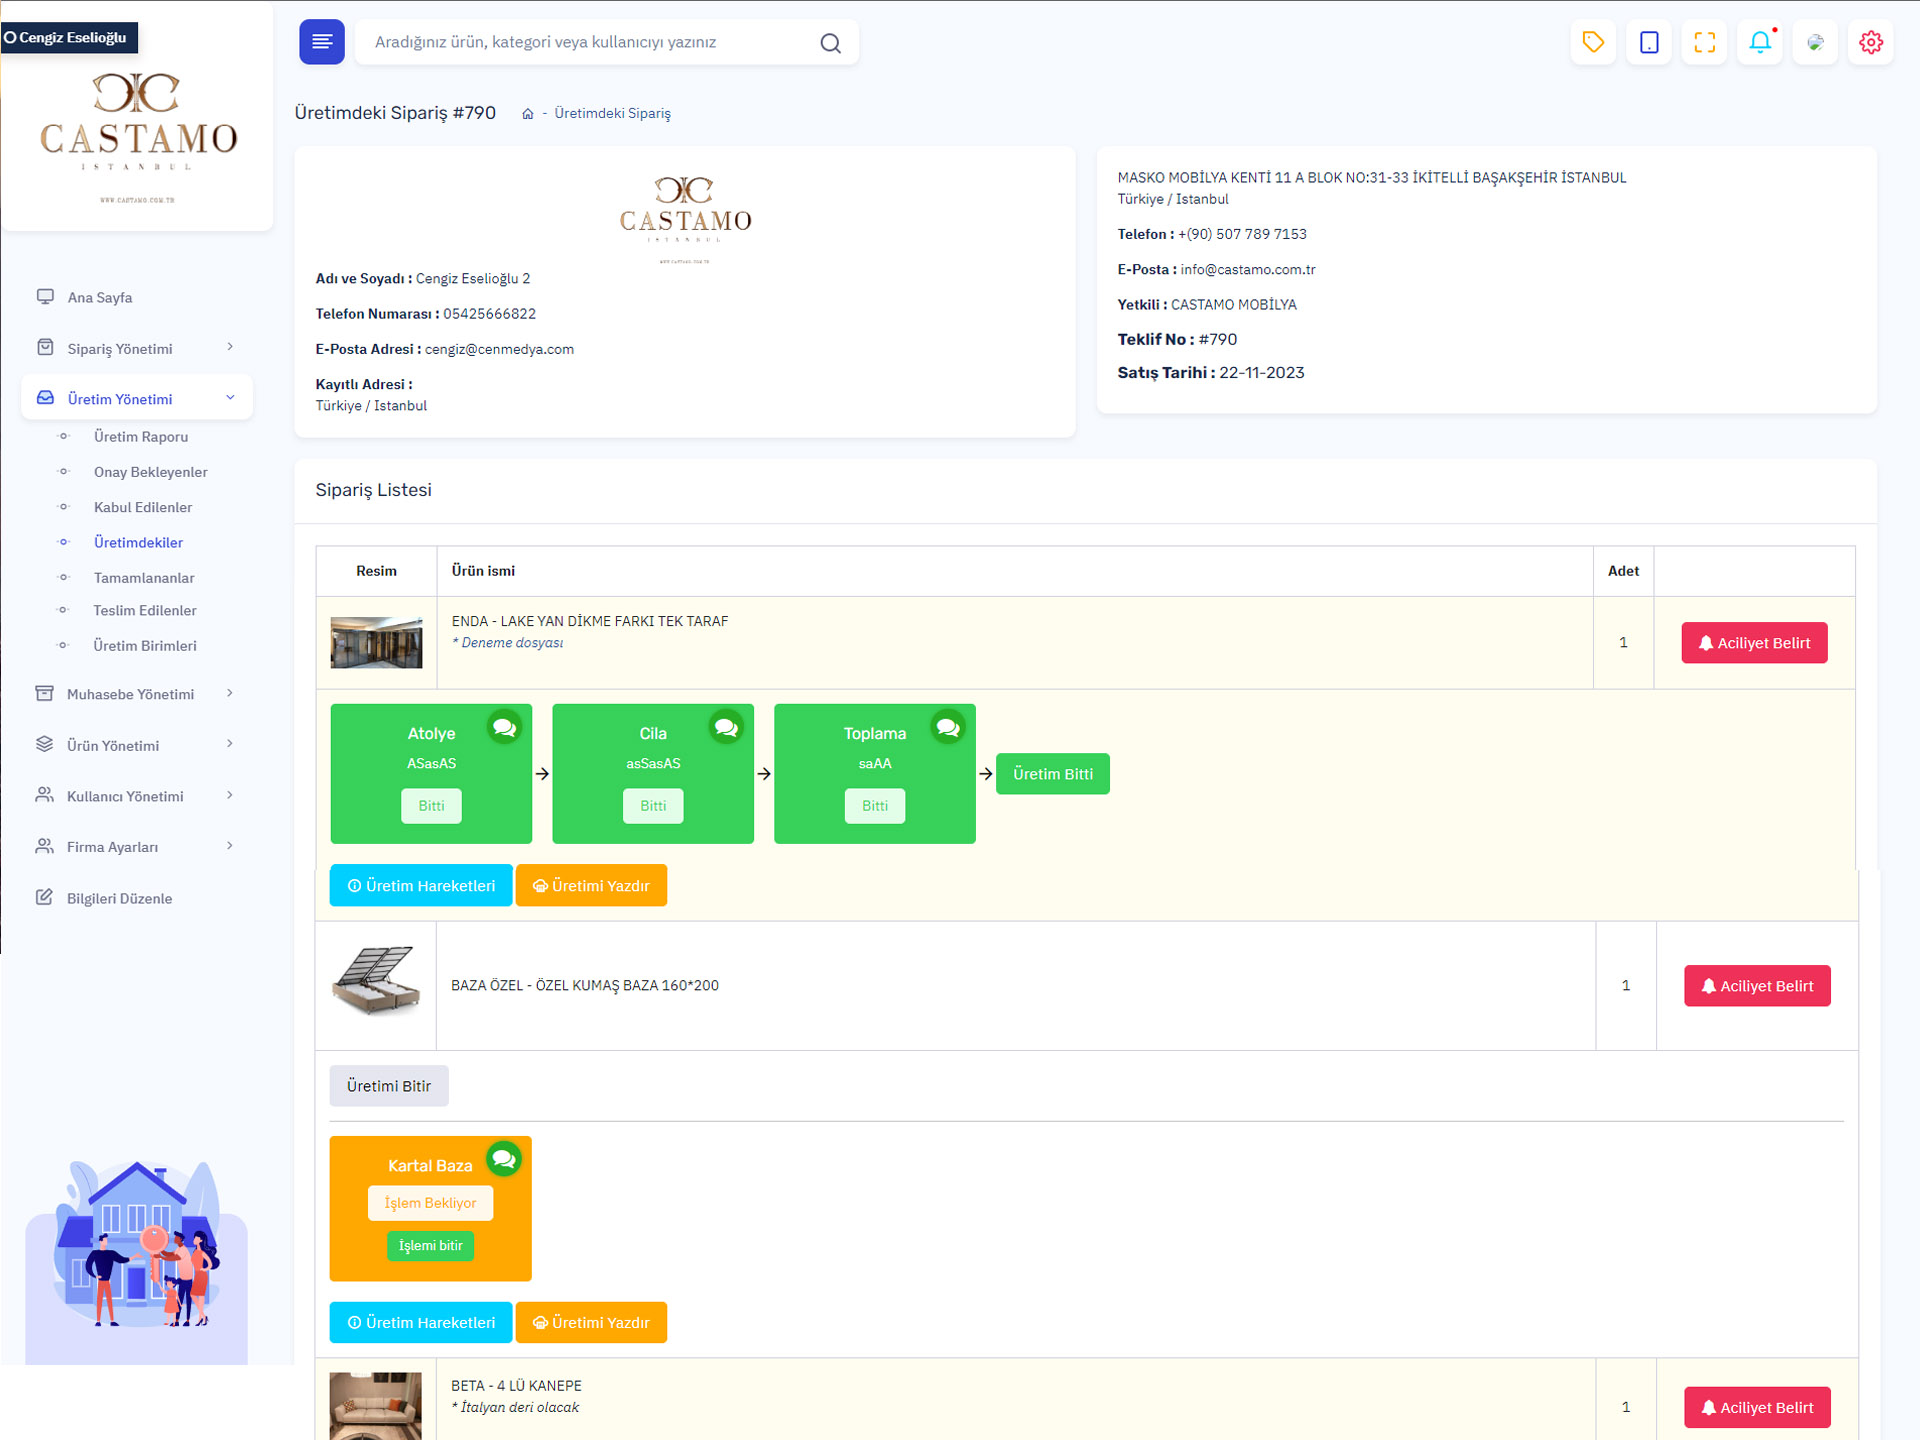Click Aciliyet Belirt for ENDA product
The height and width of the screenshot is (1440, 1920).
(x=1753, y=643)
